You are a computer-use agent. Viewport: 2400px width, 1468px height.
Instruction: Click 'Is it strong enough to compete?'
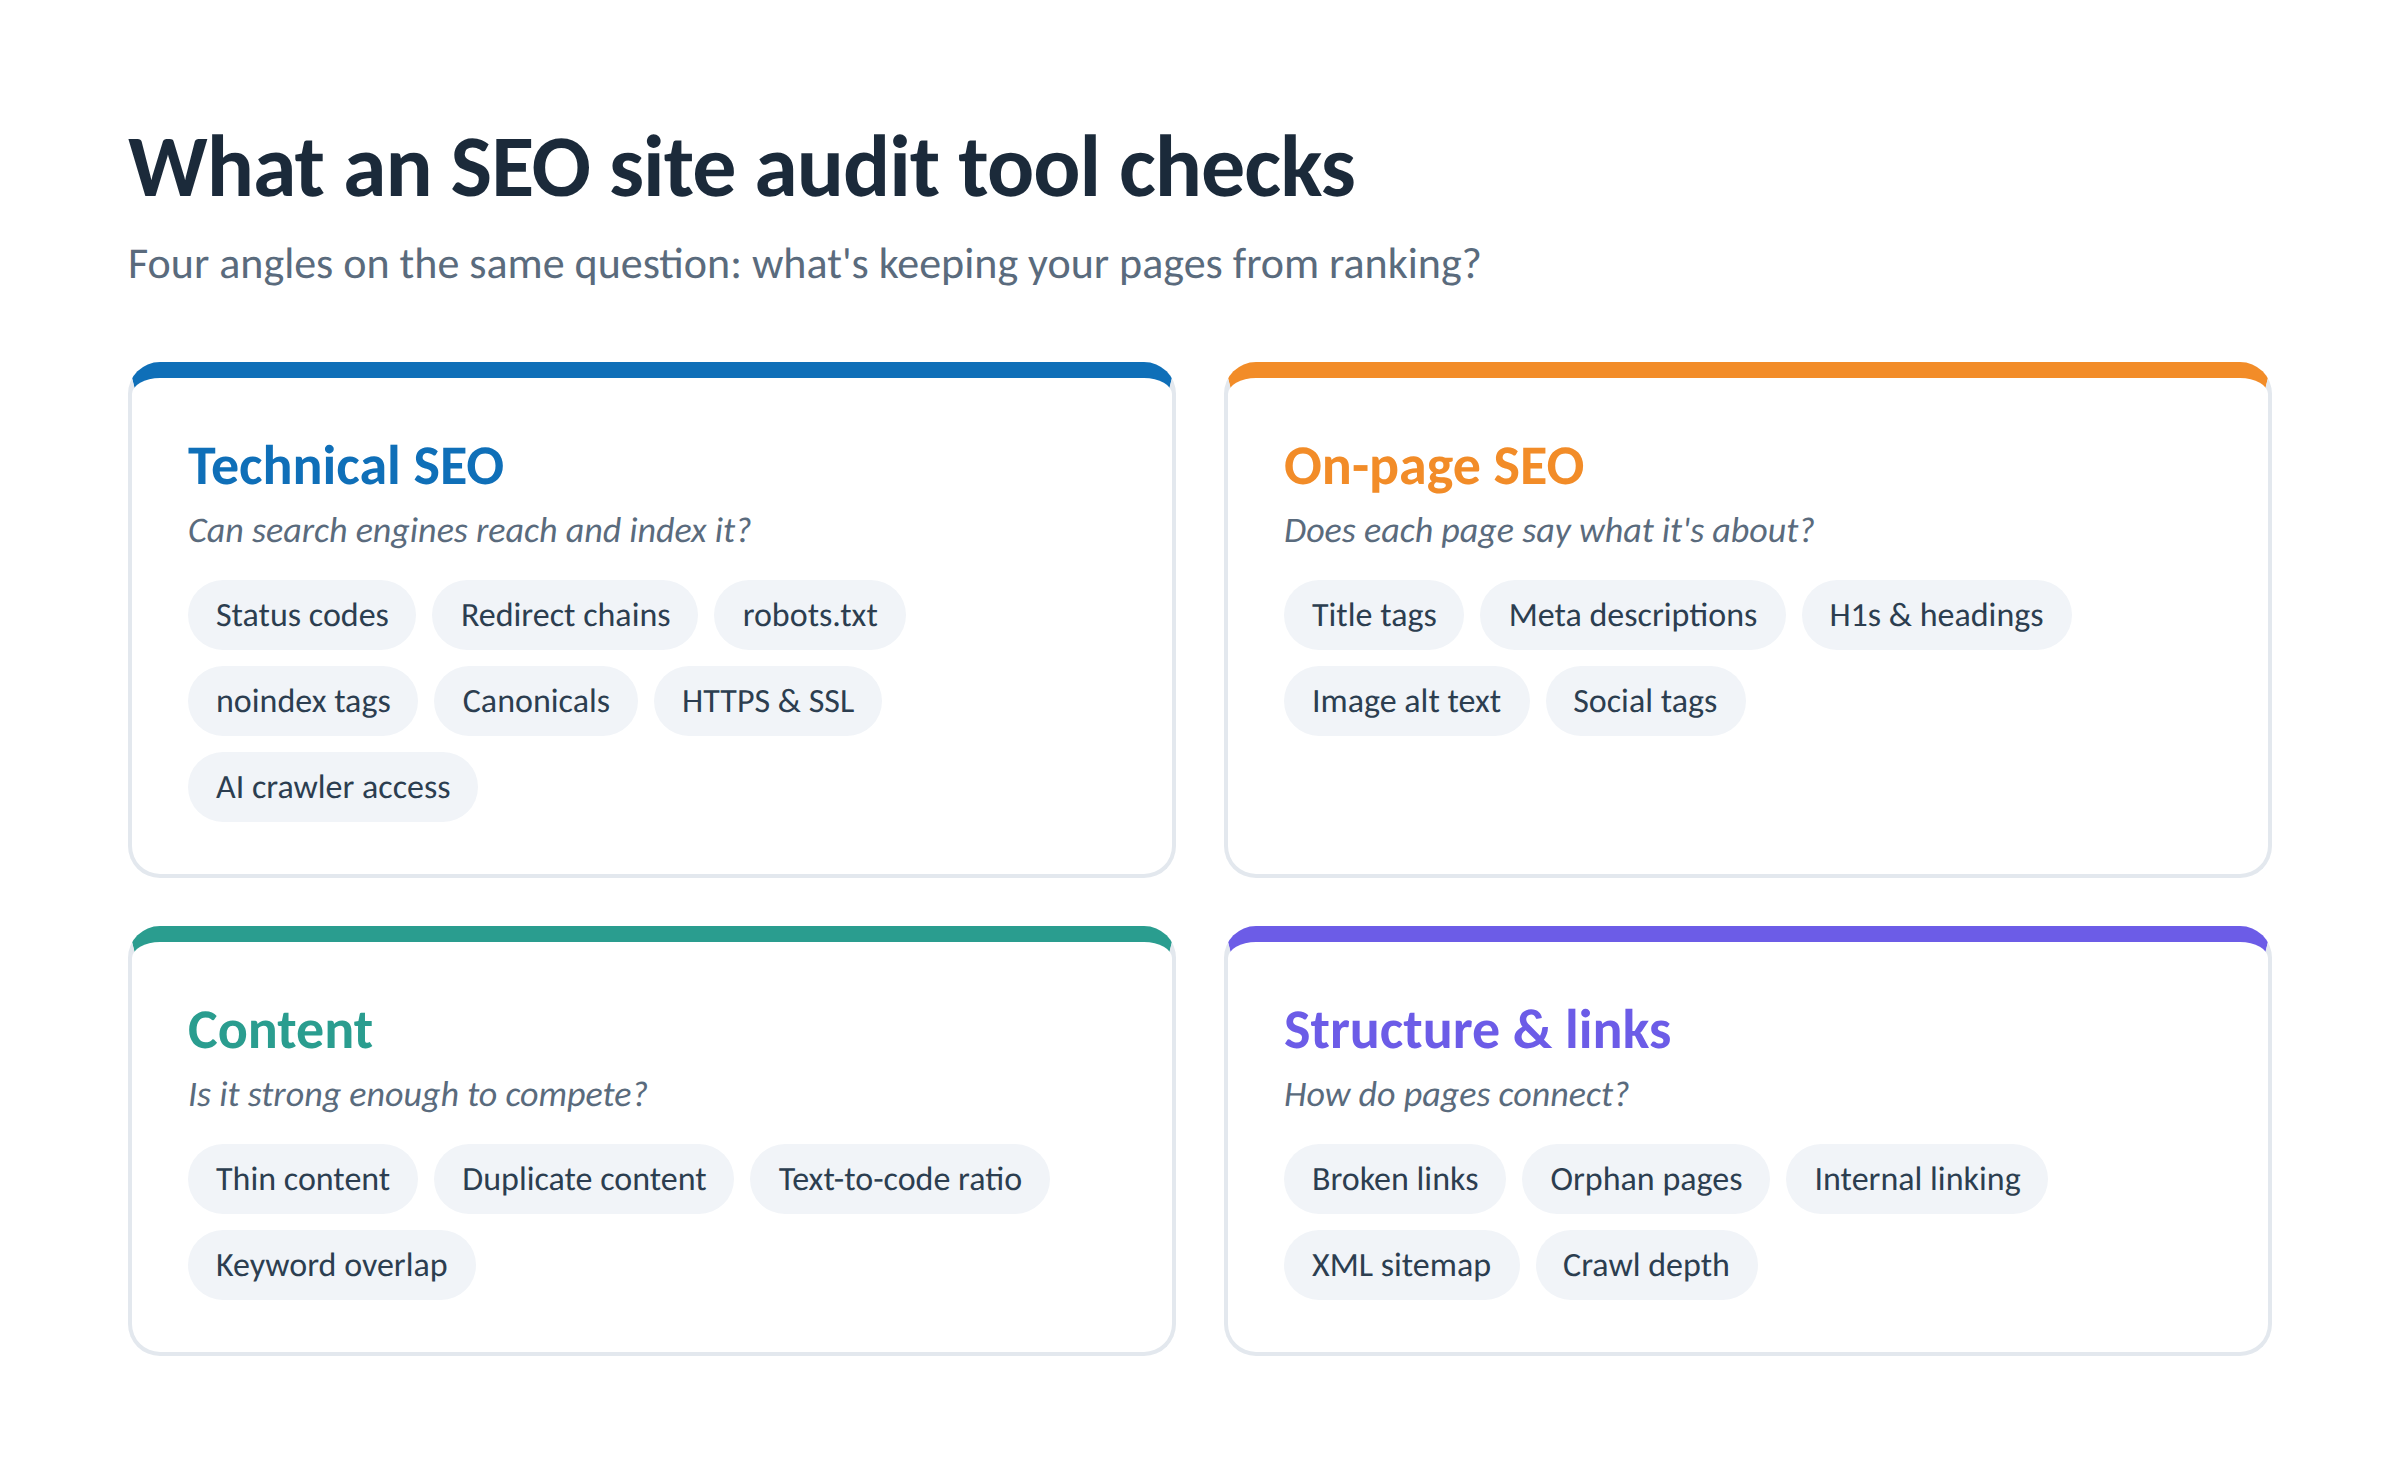pos(417,1094)
